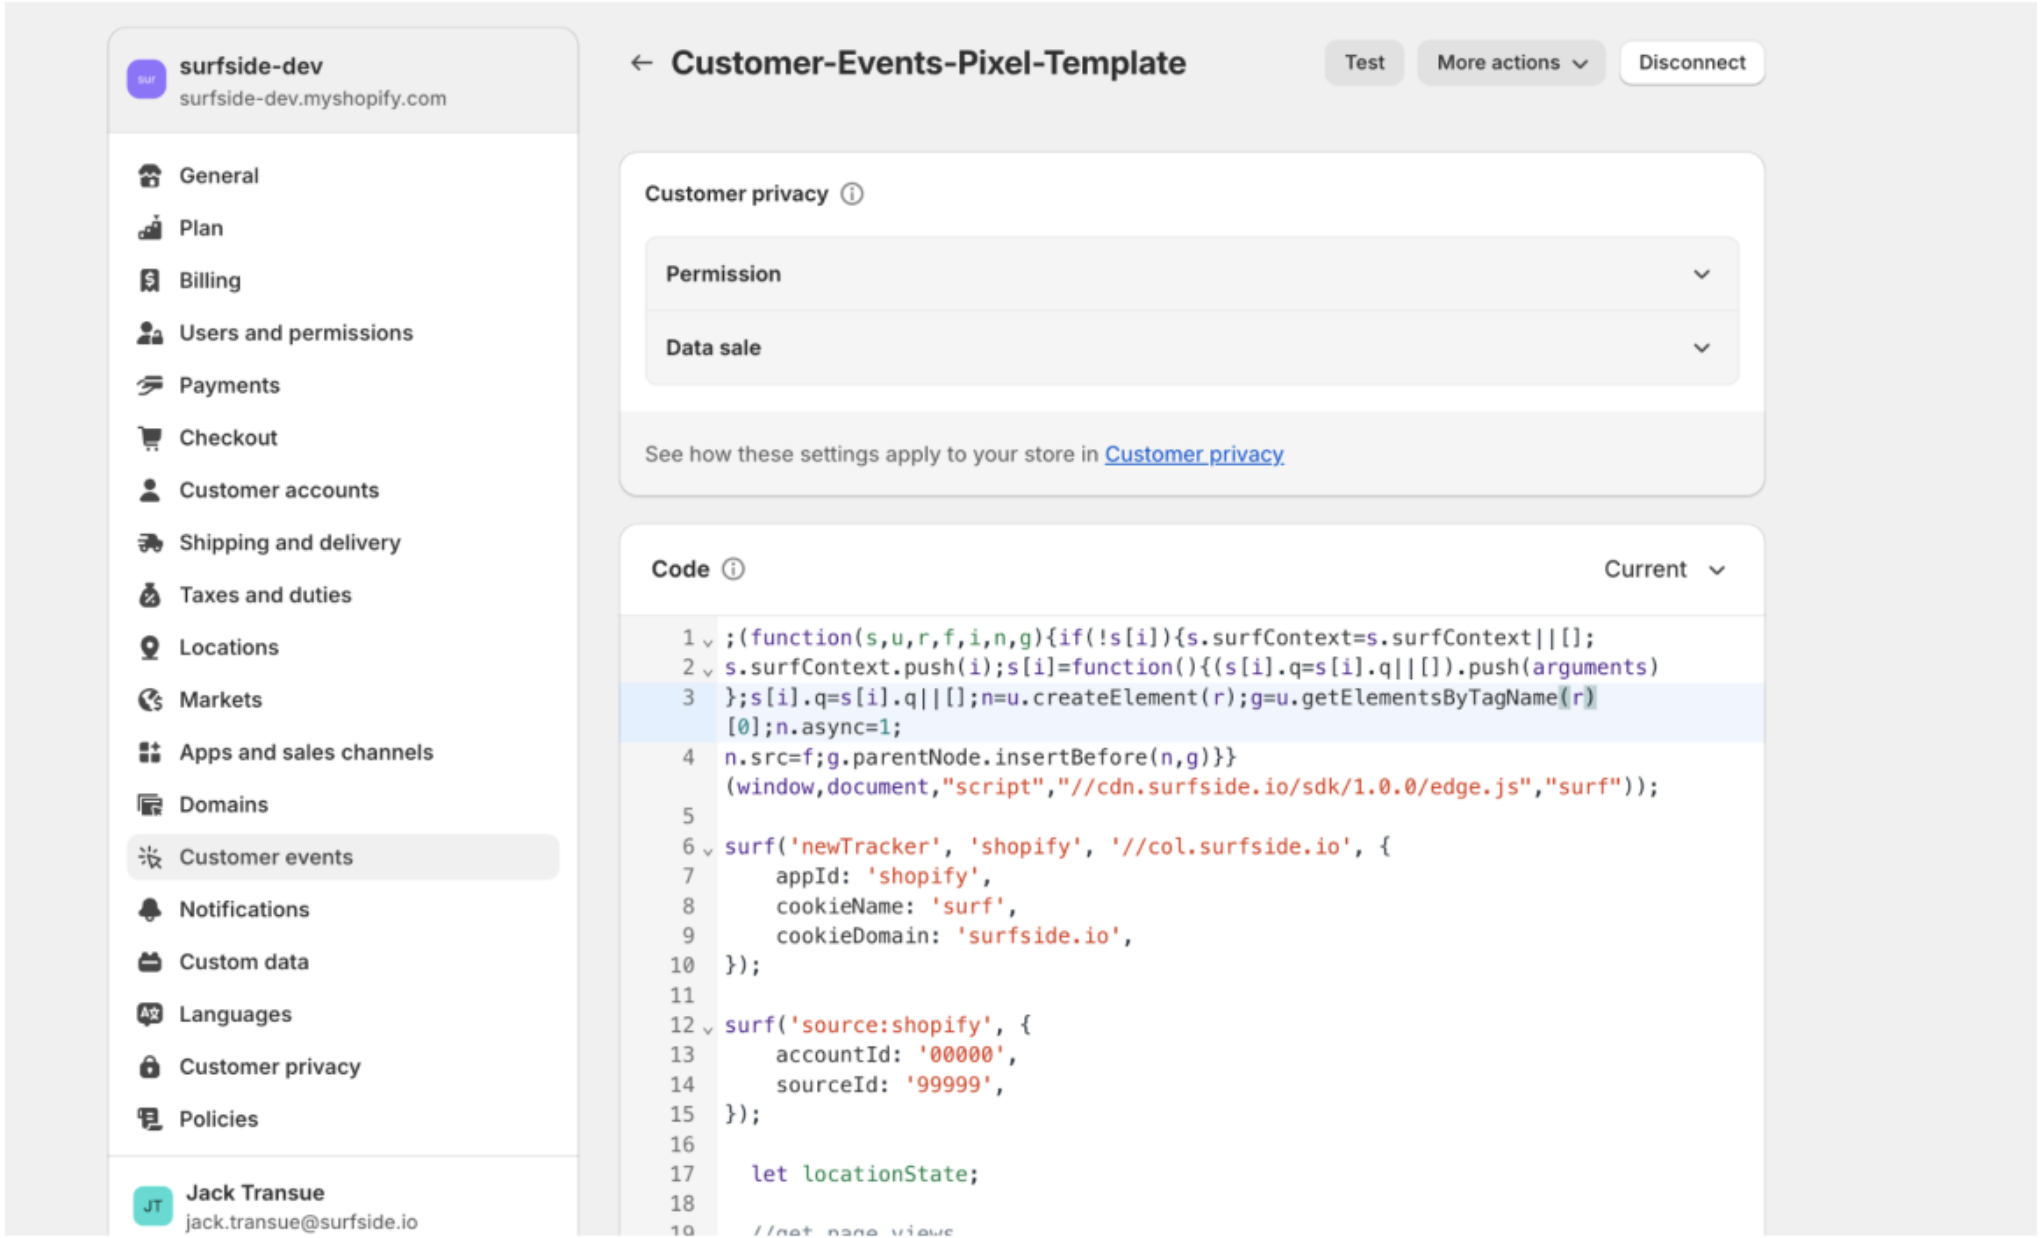This screenshot has height=1238, width=2042.
Task: Open Shipping and delivery settings
Action: (343, 543)
